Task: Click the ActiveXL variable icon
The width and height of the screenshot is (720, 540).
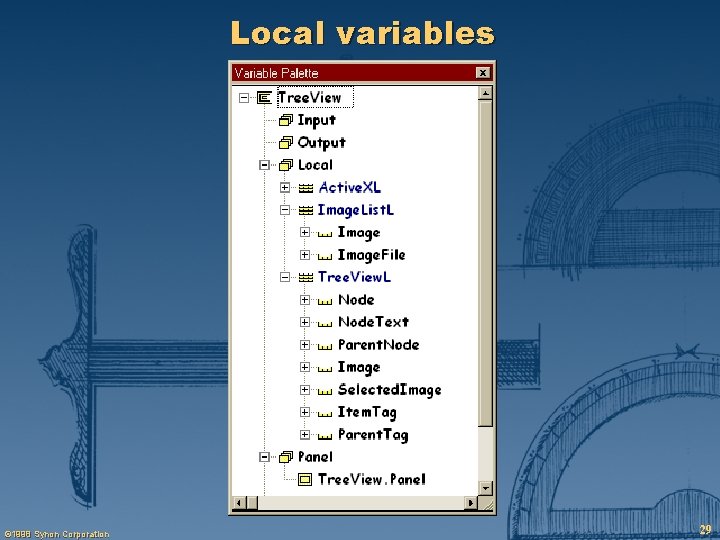Action: tap(306, 188)
